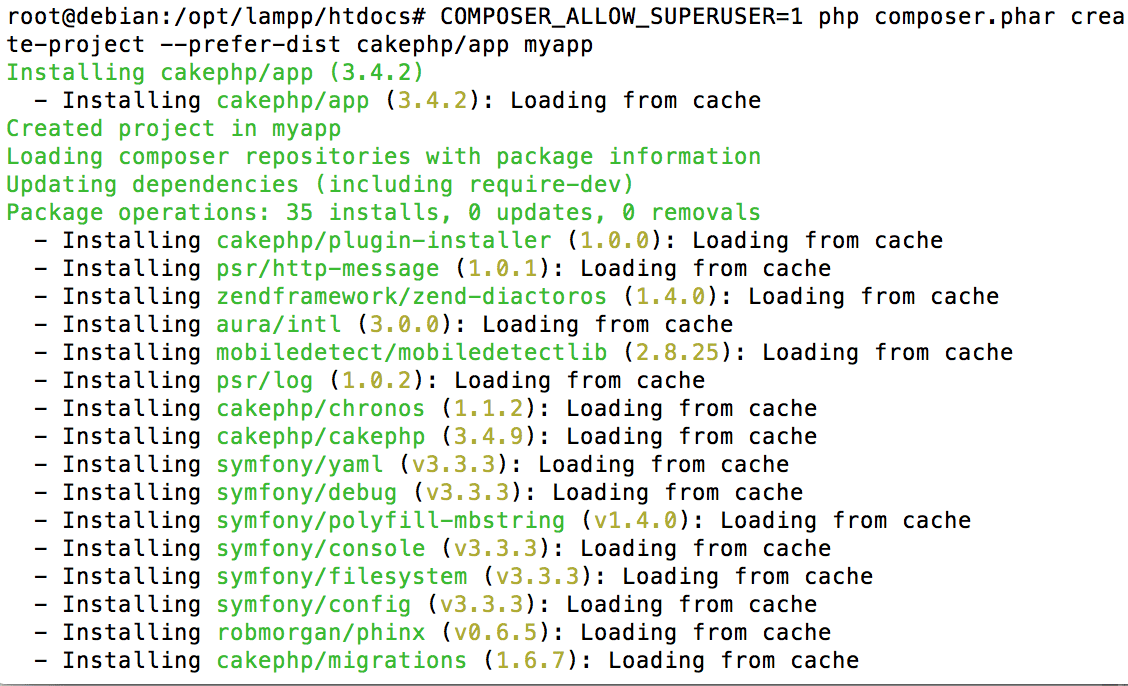
Task: Click the symfony/polyfill-mbstring package name
Action: (390, 520)
